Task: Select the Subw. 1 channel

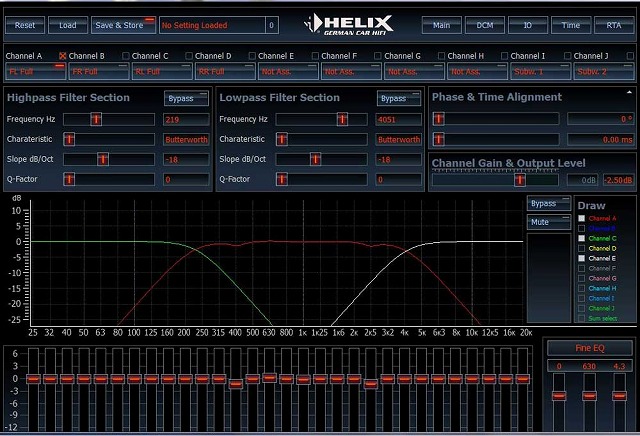Action: pos(540,71)
